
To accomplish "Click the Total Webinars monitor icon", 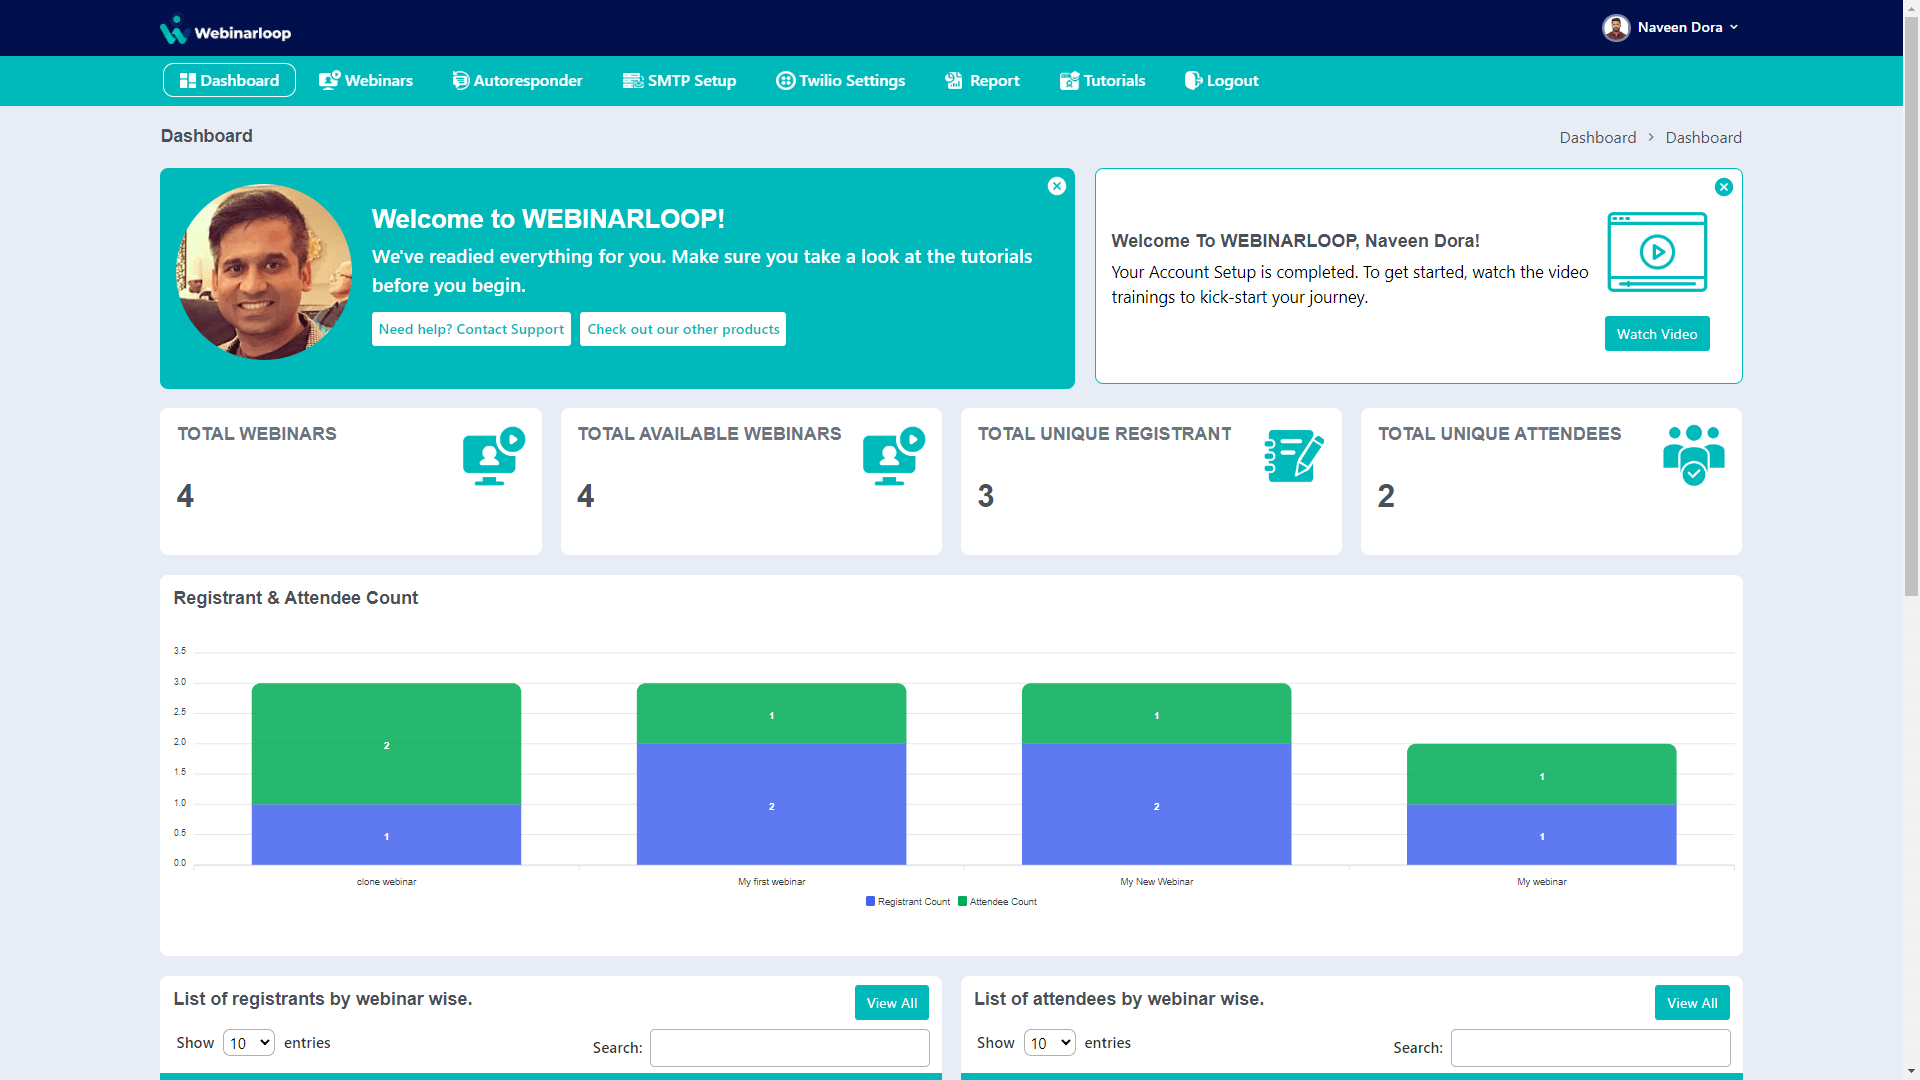I will click(x=493, y=457).
